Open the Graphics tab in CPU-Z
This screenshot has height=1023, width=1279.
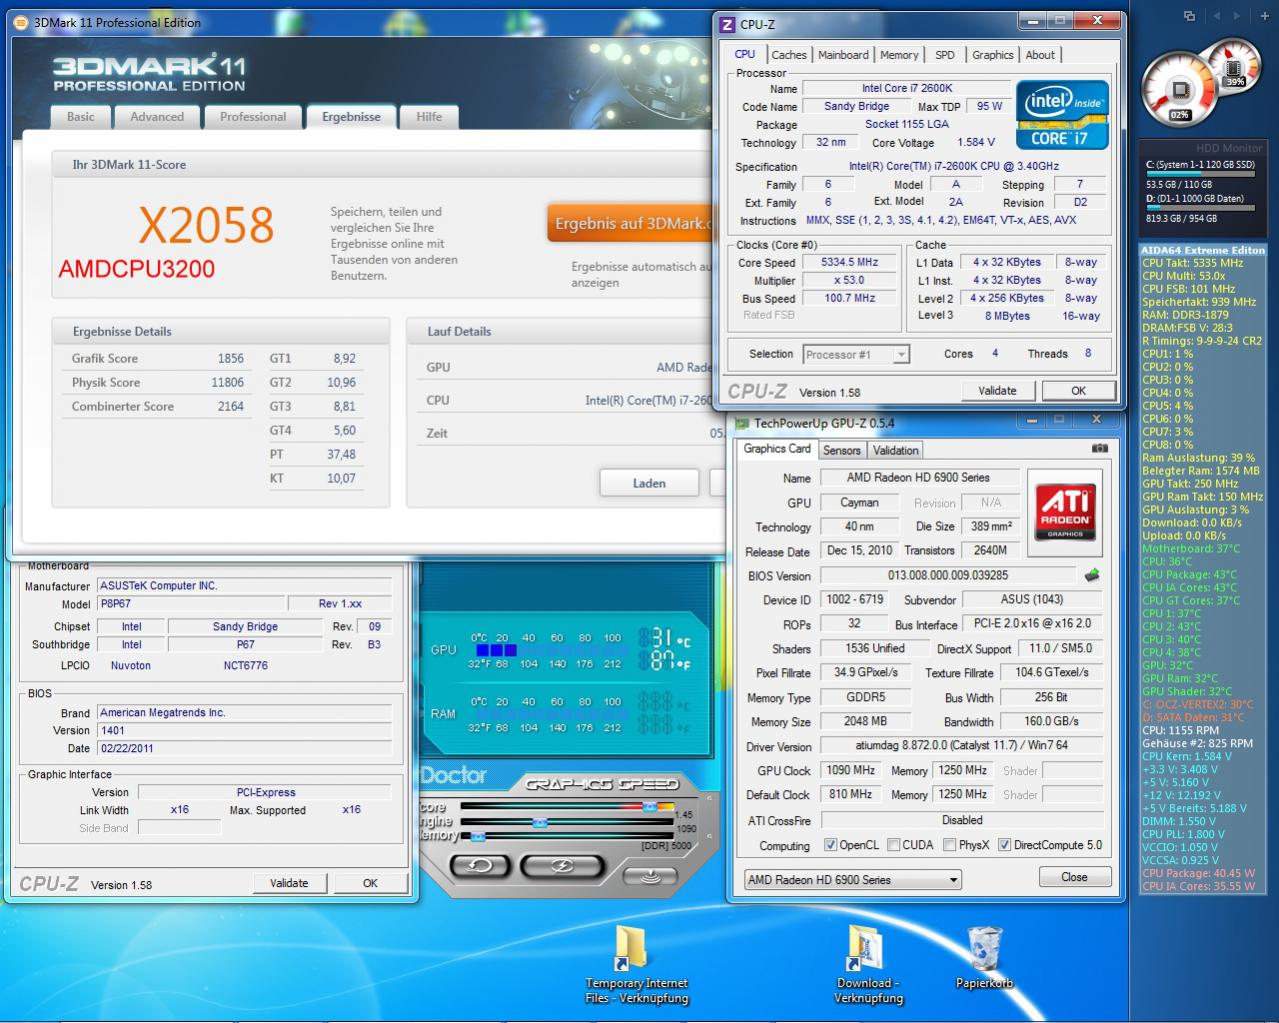993,55
